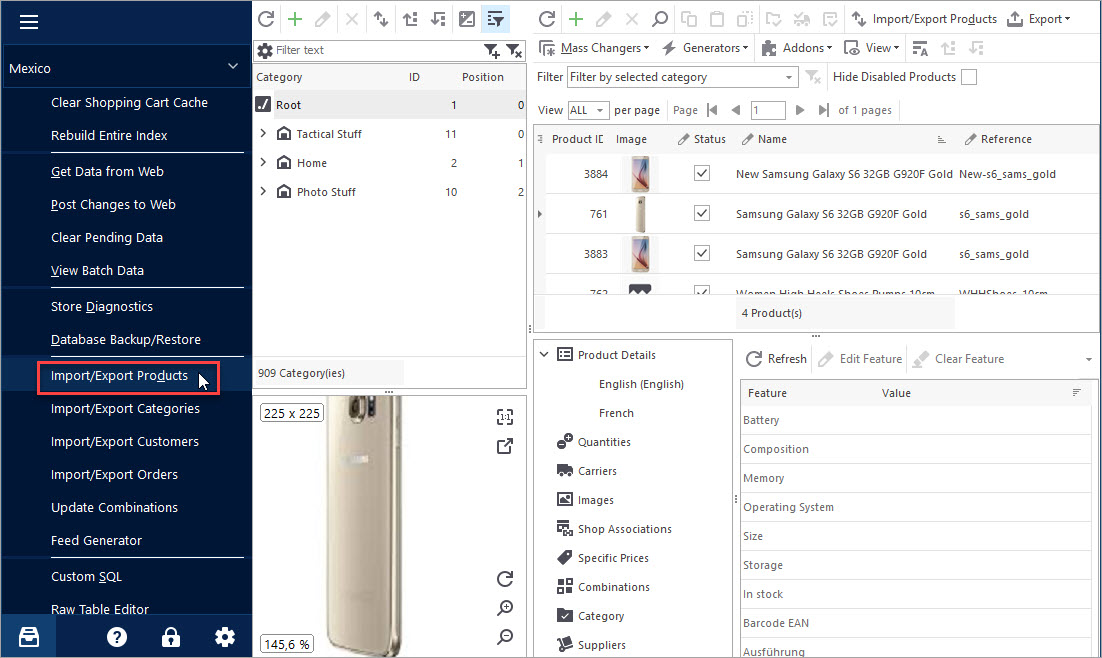Zoom in on the product image
The width and height of the screenshot is (1102, 658).
pos(505,607)
